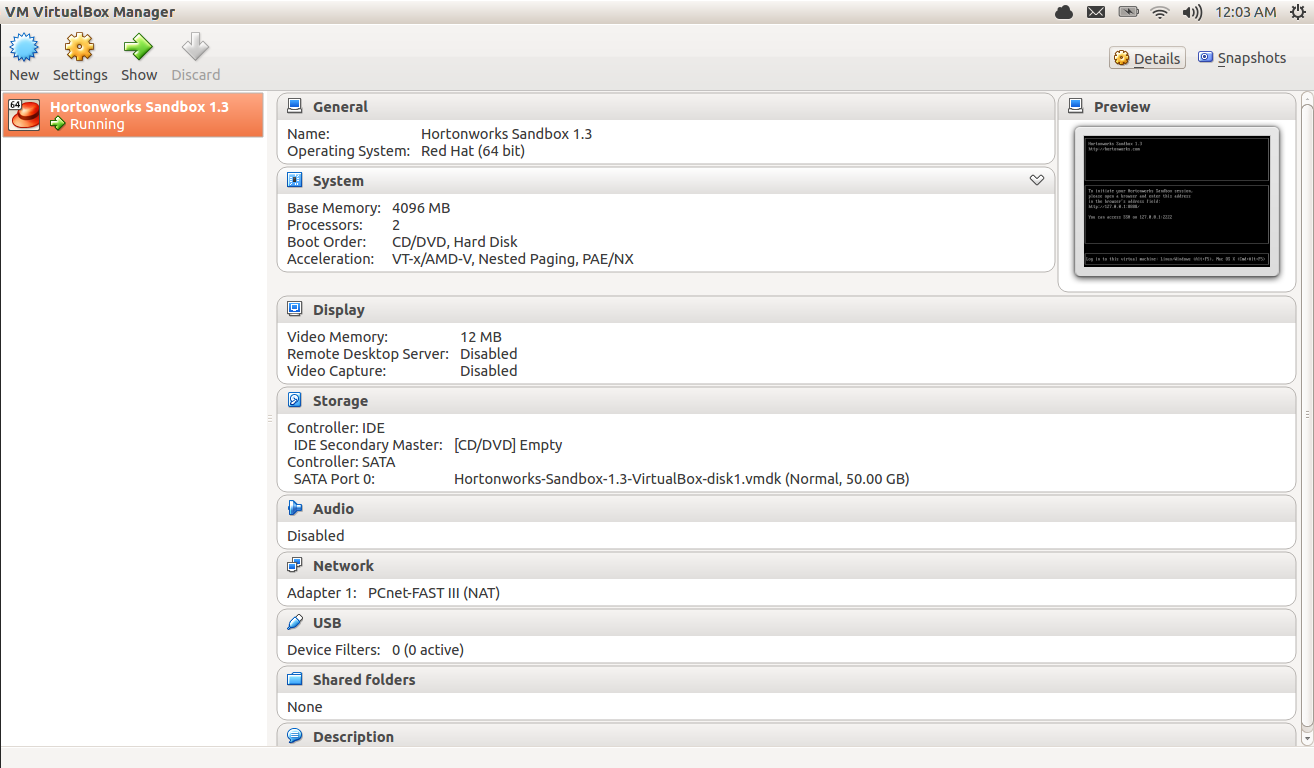Click '0 (0 active)' device filters text
Viewport: 1314px width, 768px height.
coord(428,650)
